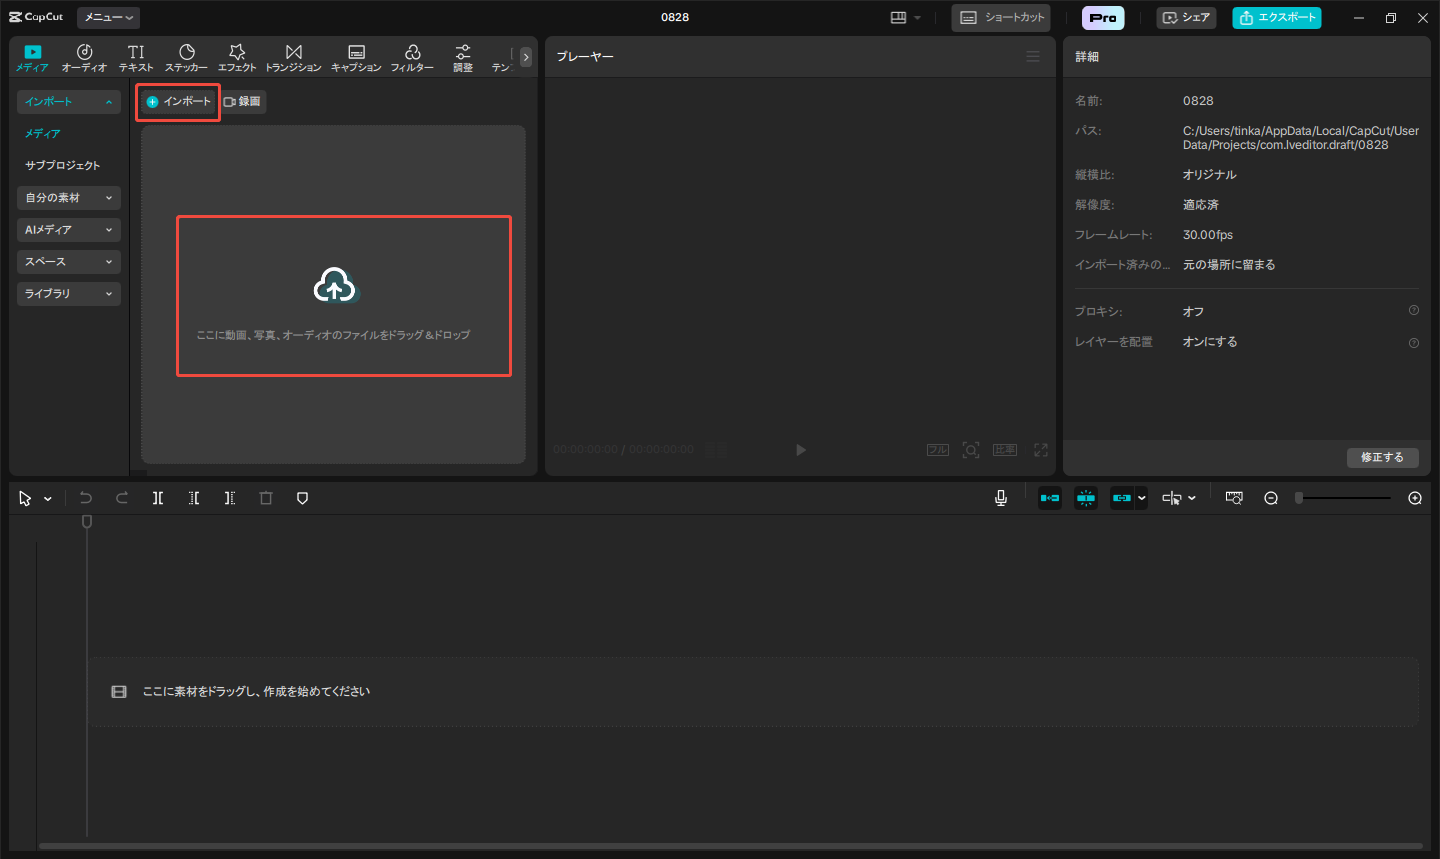Image resolution: width=1440 pixels, height=859 pixels.
Task: Open the layout switcher dropdown in title bar
Action: 906,17
